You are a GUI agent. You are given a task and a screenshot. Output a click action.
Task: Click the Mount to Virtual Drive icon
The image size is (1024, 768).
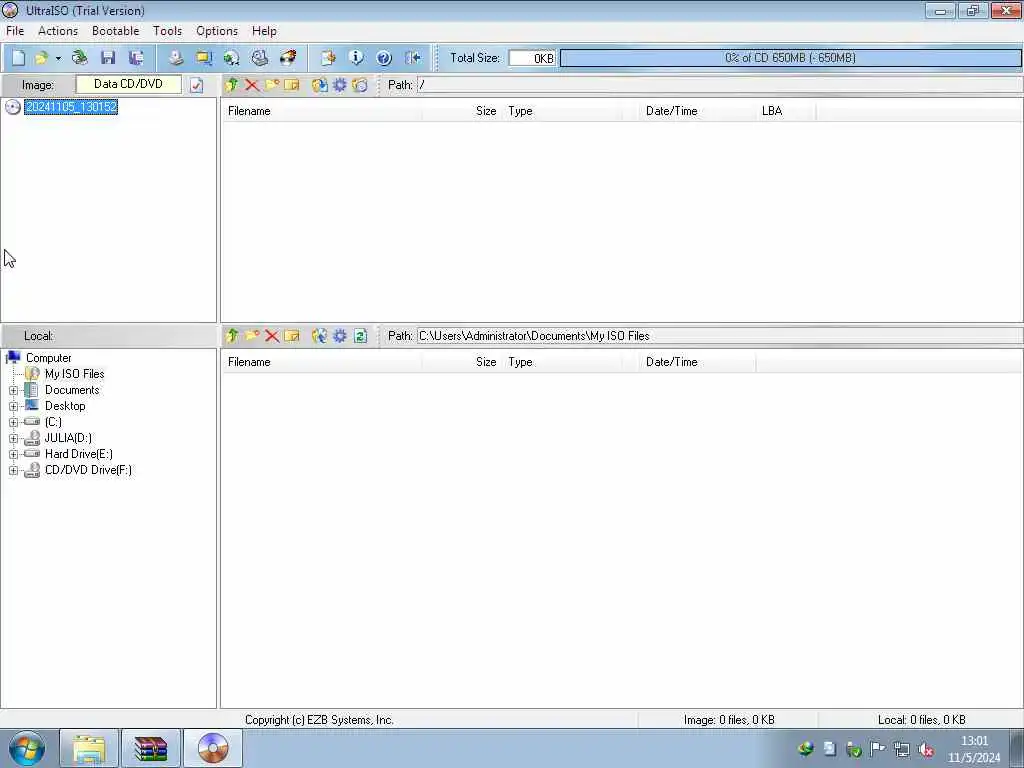pyautogui.click(x=260, y=58)
